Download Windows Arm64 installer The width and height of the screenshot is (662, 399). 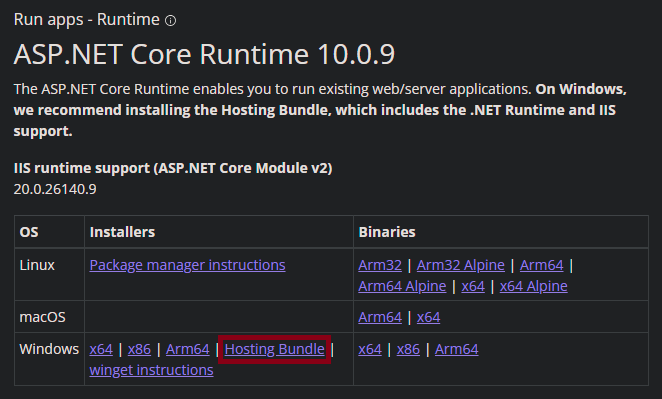[x=187, y=349]
